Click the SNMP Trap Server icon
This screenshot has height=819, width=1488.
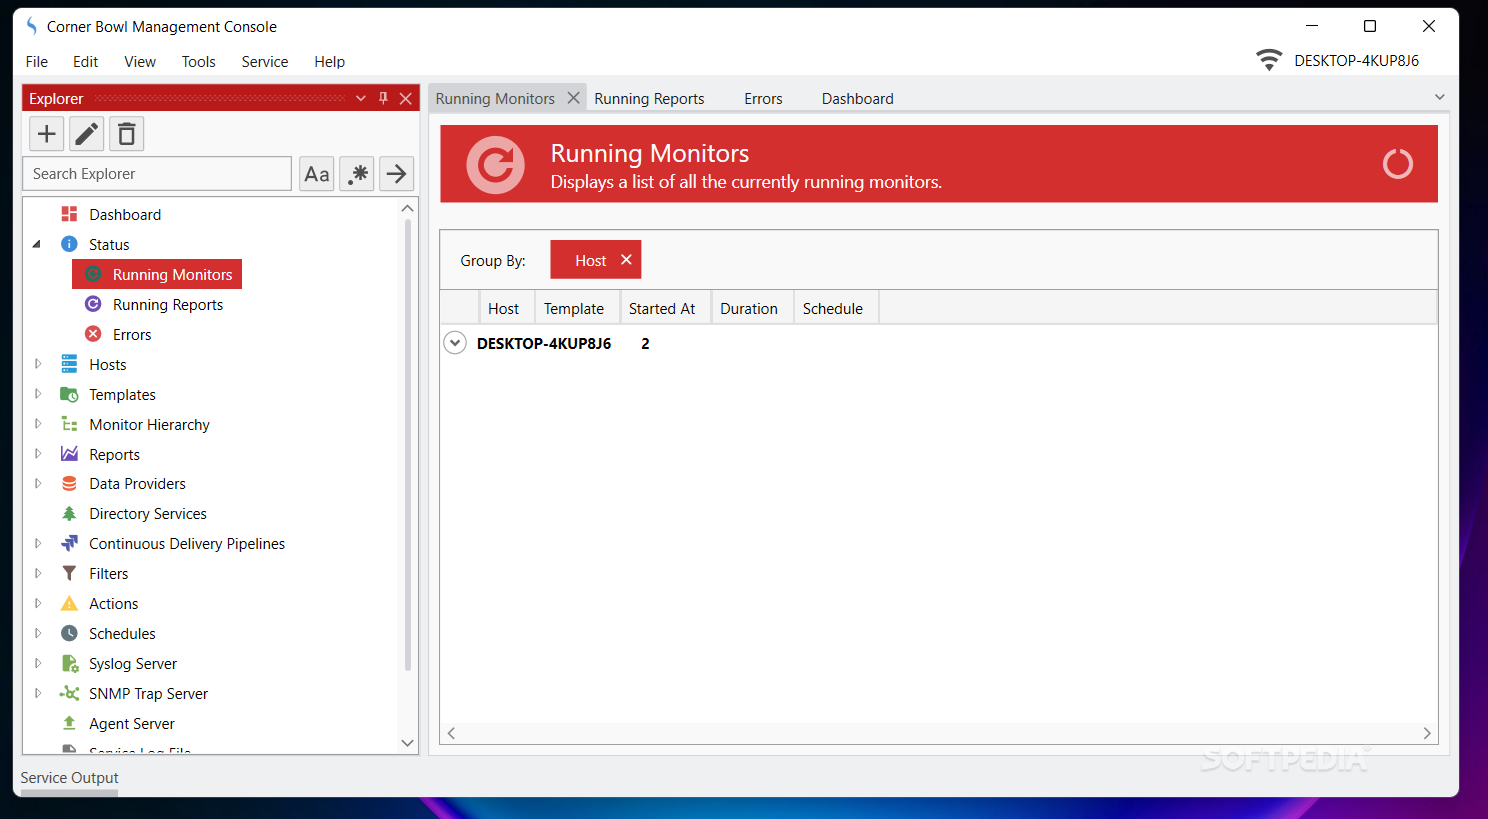(x=69, y=693)
